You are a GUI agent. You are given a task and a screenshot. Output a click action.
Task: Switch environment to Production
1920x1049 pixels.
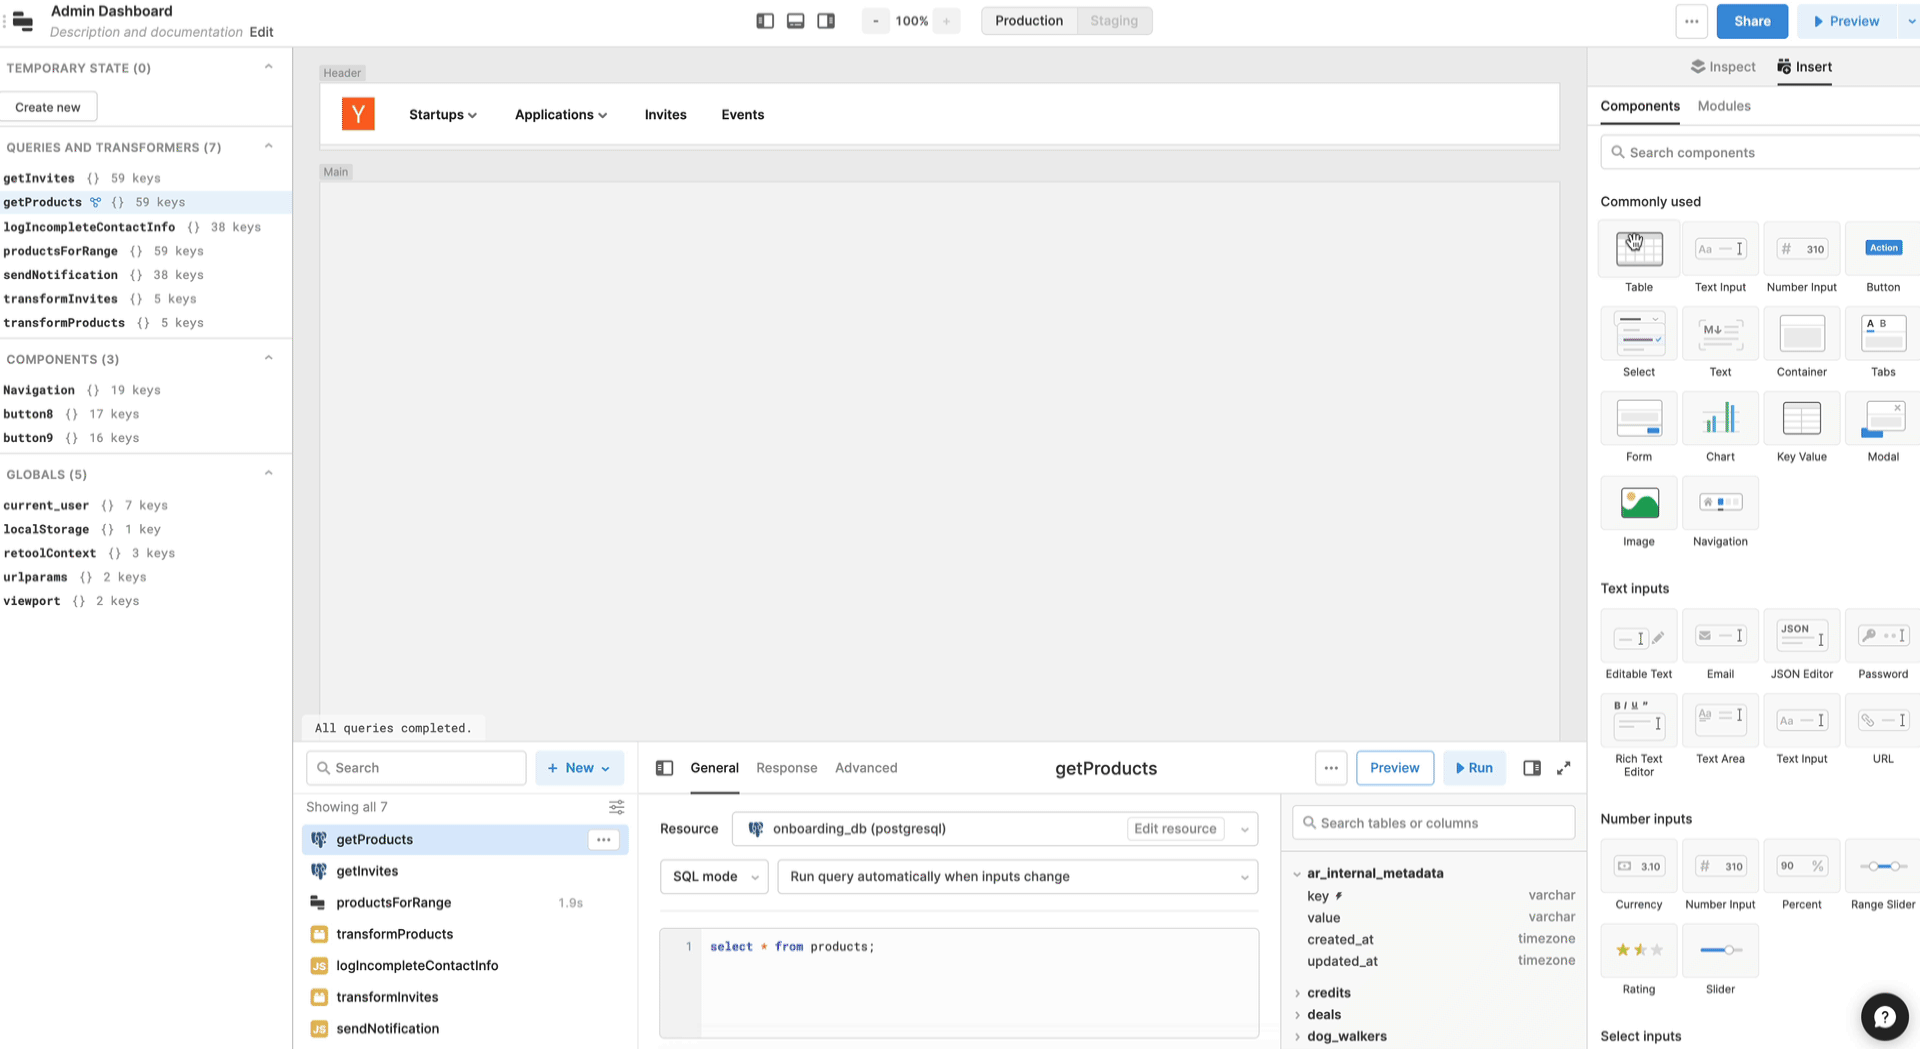pyautogui.click(x=1029, y=21)
